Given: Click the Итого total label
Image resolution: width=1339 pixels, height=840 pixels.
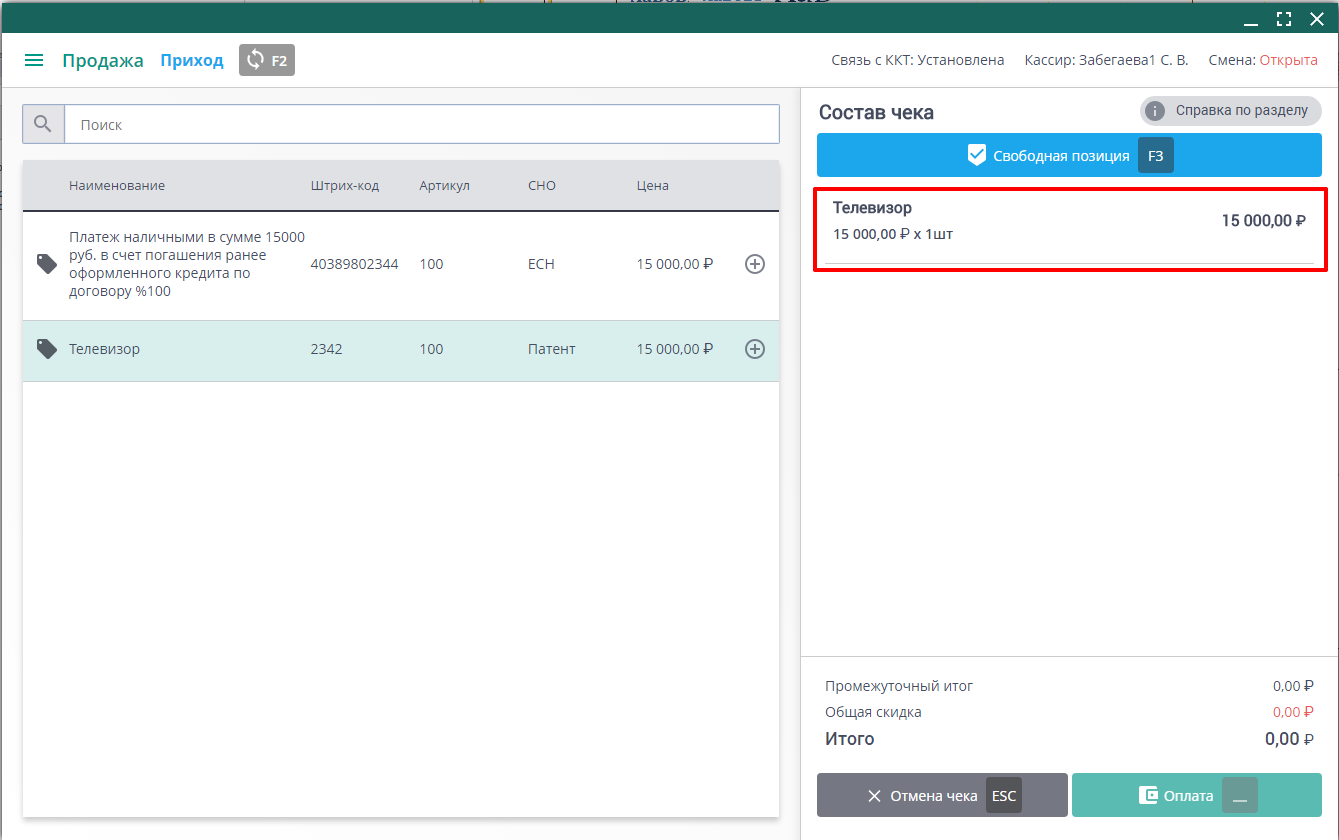Looking at the screenshot, I should pos(850,739).
